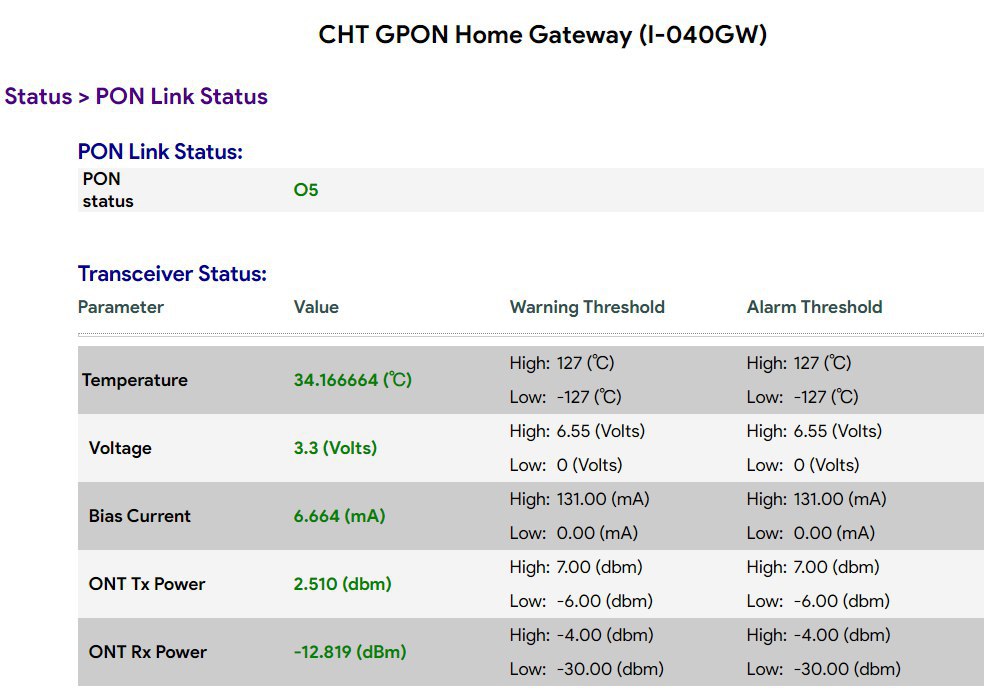Select the 3.3 (Volts) value

click(335, 448)
